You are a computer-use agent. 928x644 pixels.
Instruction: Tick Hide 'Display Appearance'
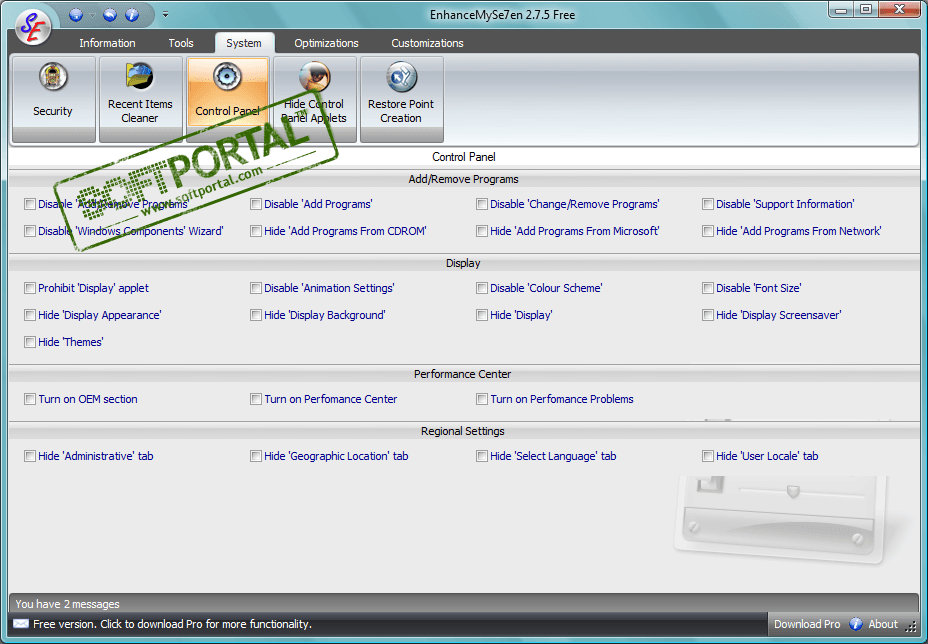point(30,315)
